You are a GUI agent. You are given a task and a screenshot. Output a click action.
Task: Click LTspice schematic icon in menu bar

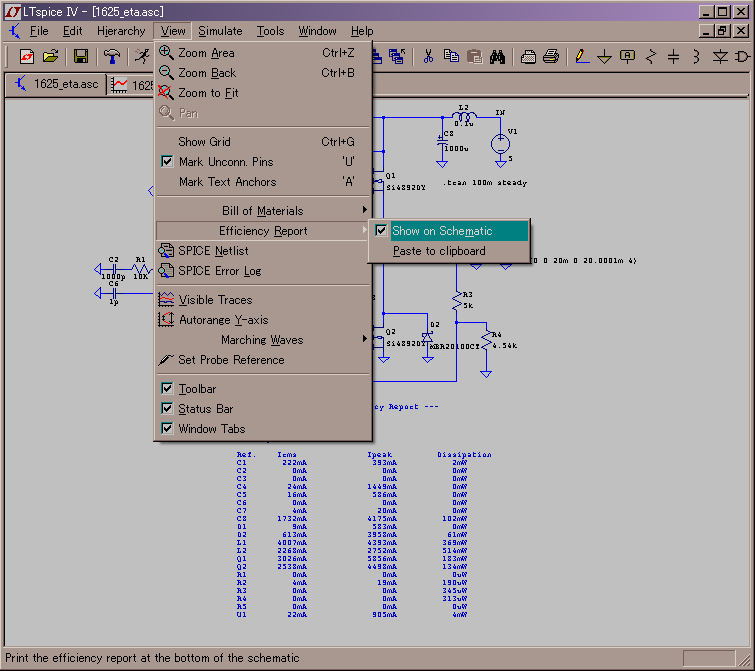(14, 31)
